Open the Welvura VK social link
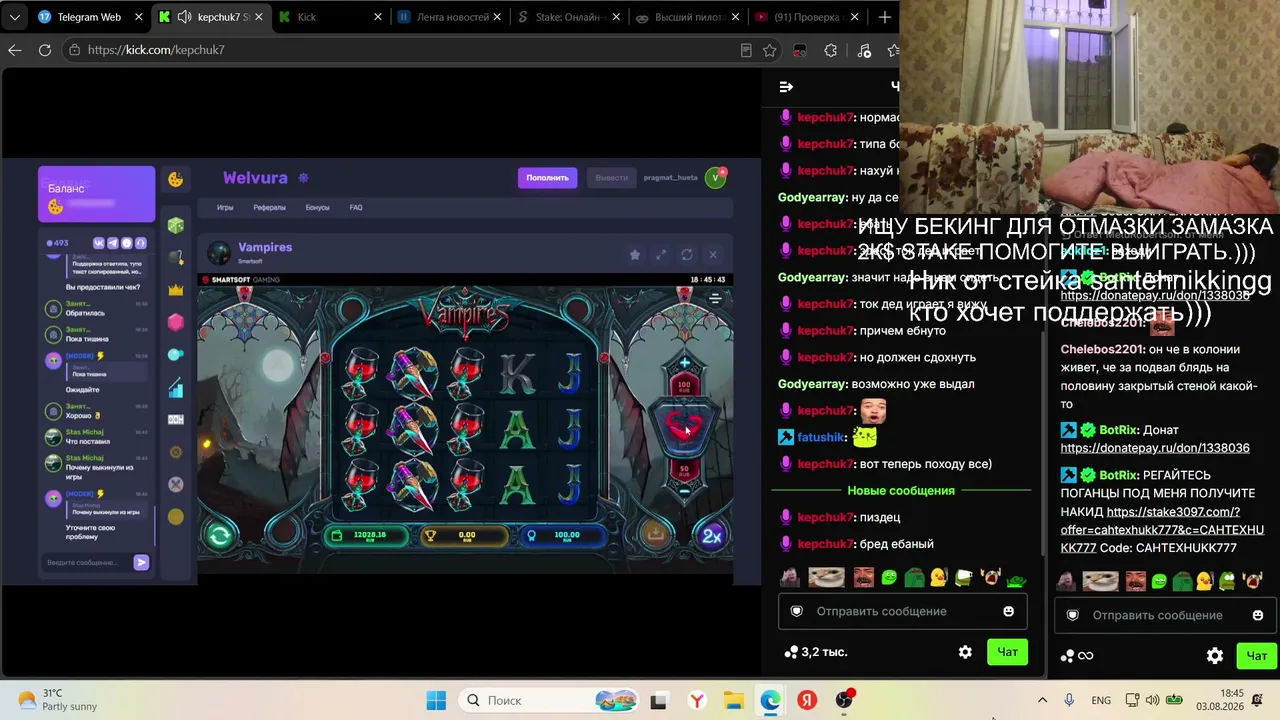 coord(99,243)
